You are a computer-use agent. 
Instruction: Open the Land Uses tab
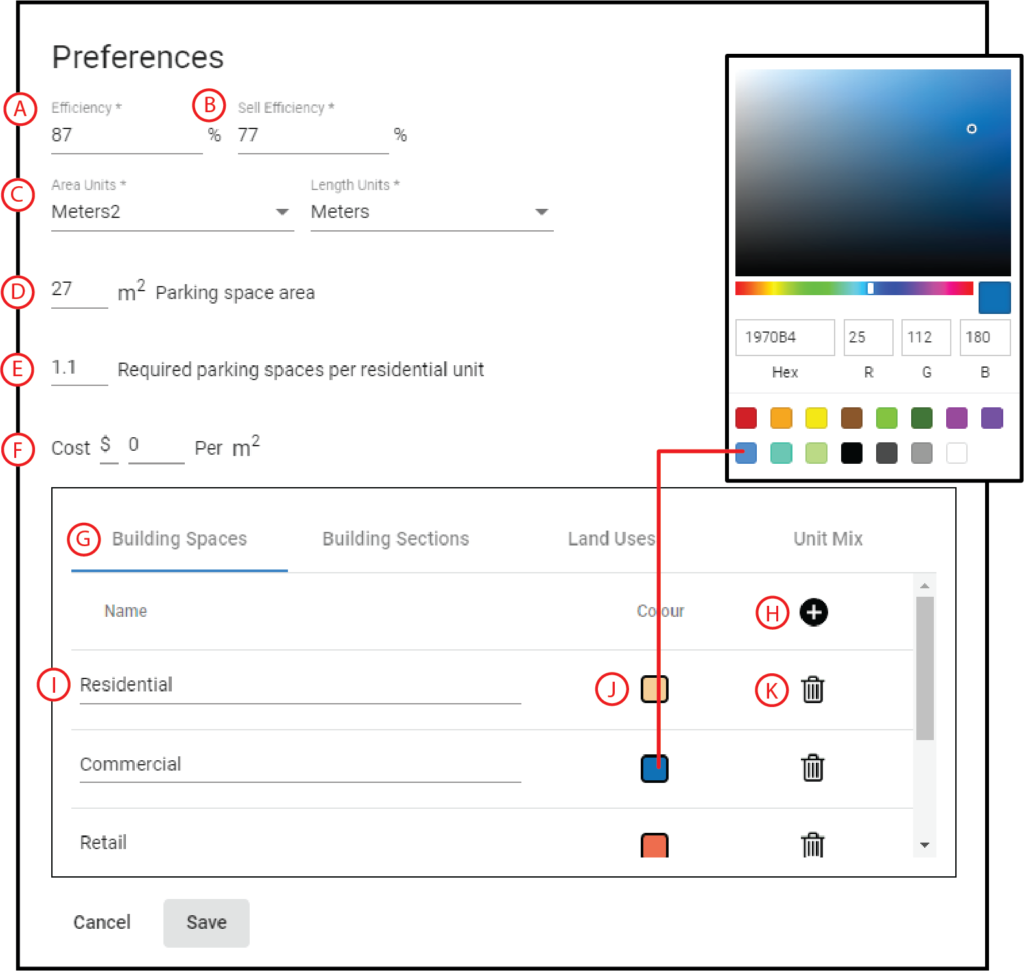click(611, 538)
